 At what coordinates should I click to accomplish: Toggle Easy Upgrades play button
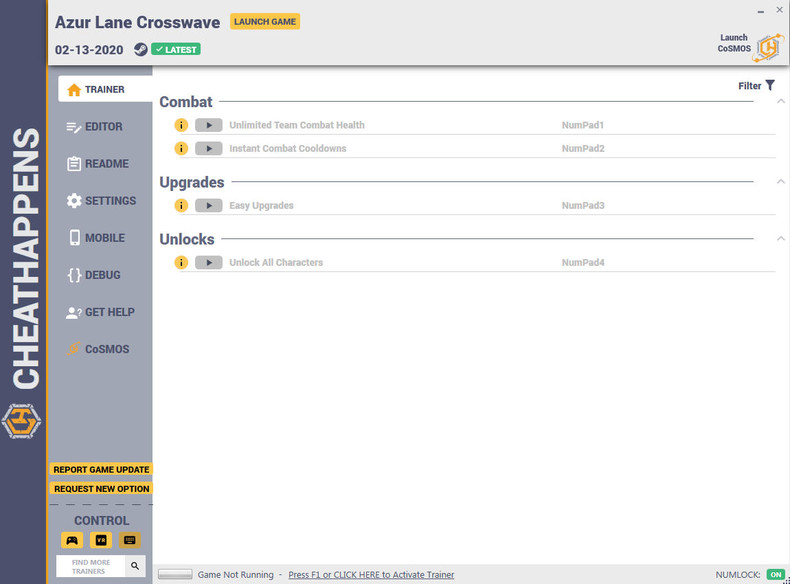(x=209, y=205)
